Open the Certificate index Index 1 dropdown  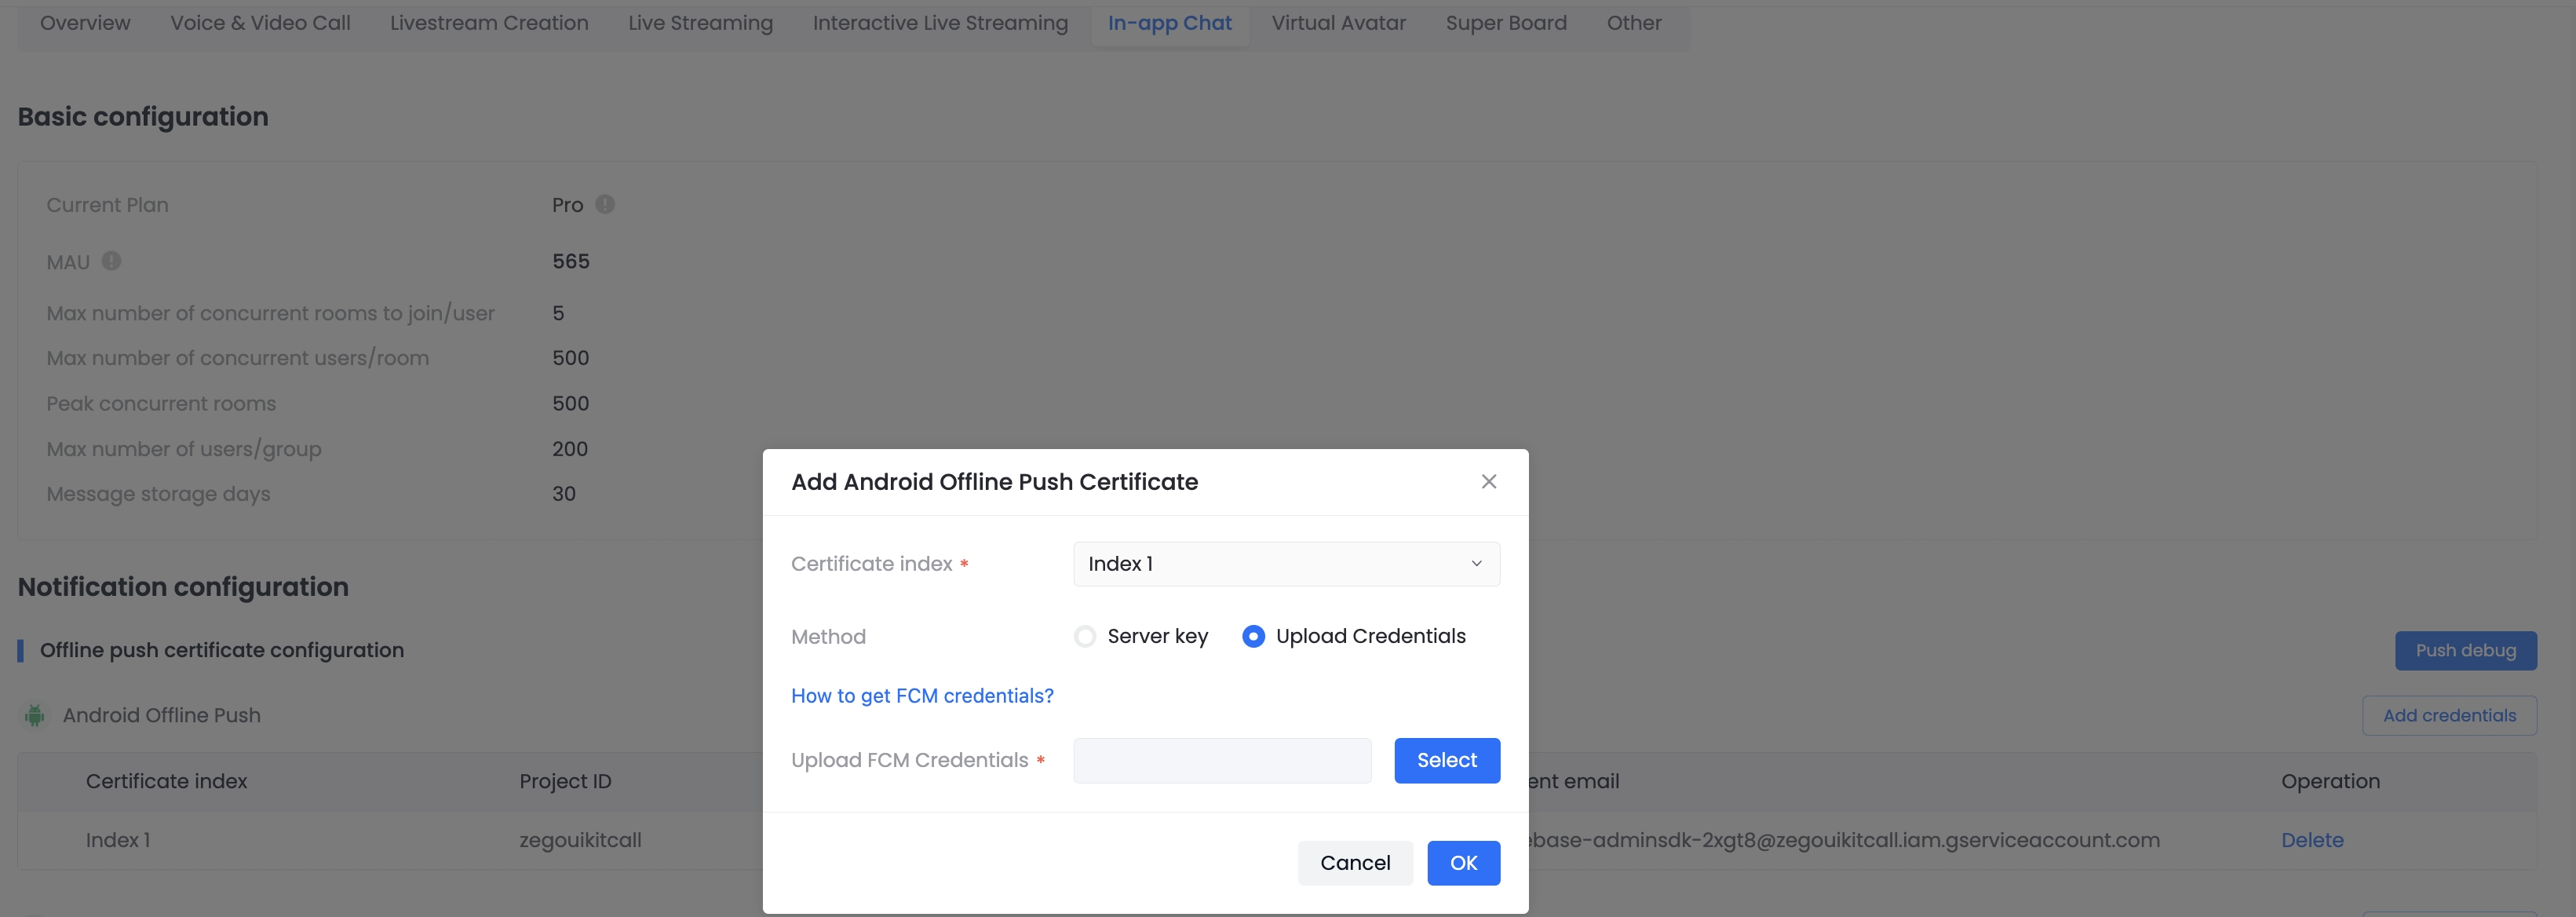click(x=1286, y=564)
